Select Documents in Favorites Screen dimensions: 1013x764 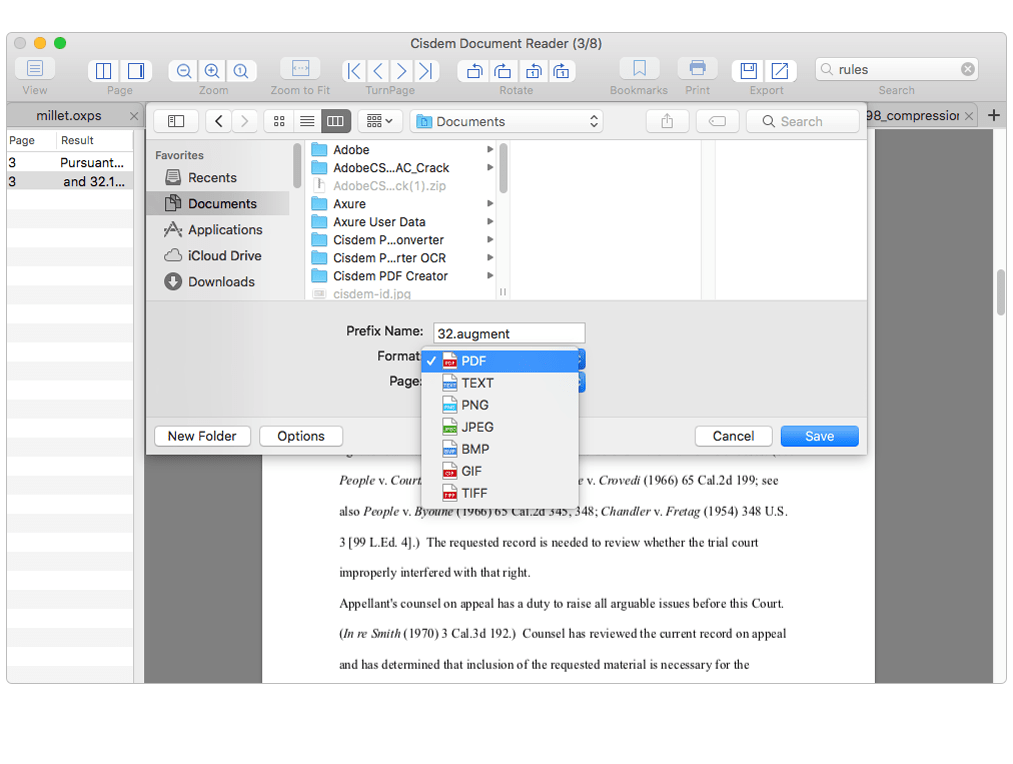click(x=218, y=203)
